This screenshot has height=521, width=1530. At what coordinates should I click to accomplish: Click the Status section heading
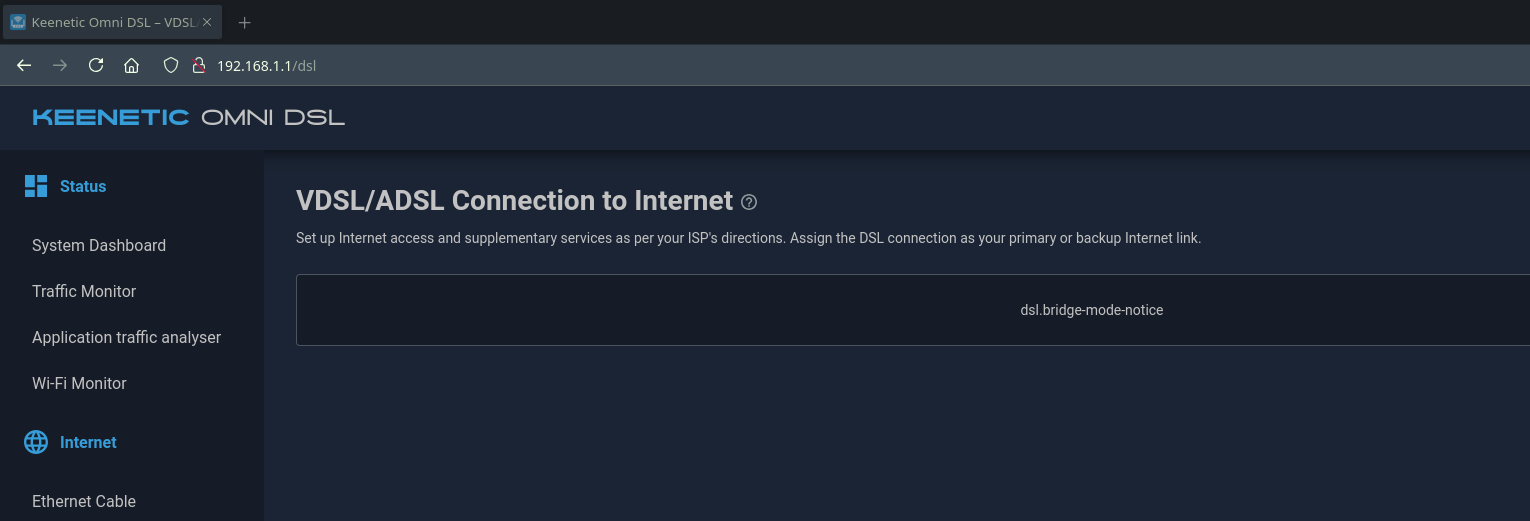pyautogui.click(x=83, y=186)
